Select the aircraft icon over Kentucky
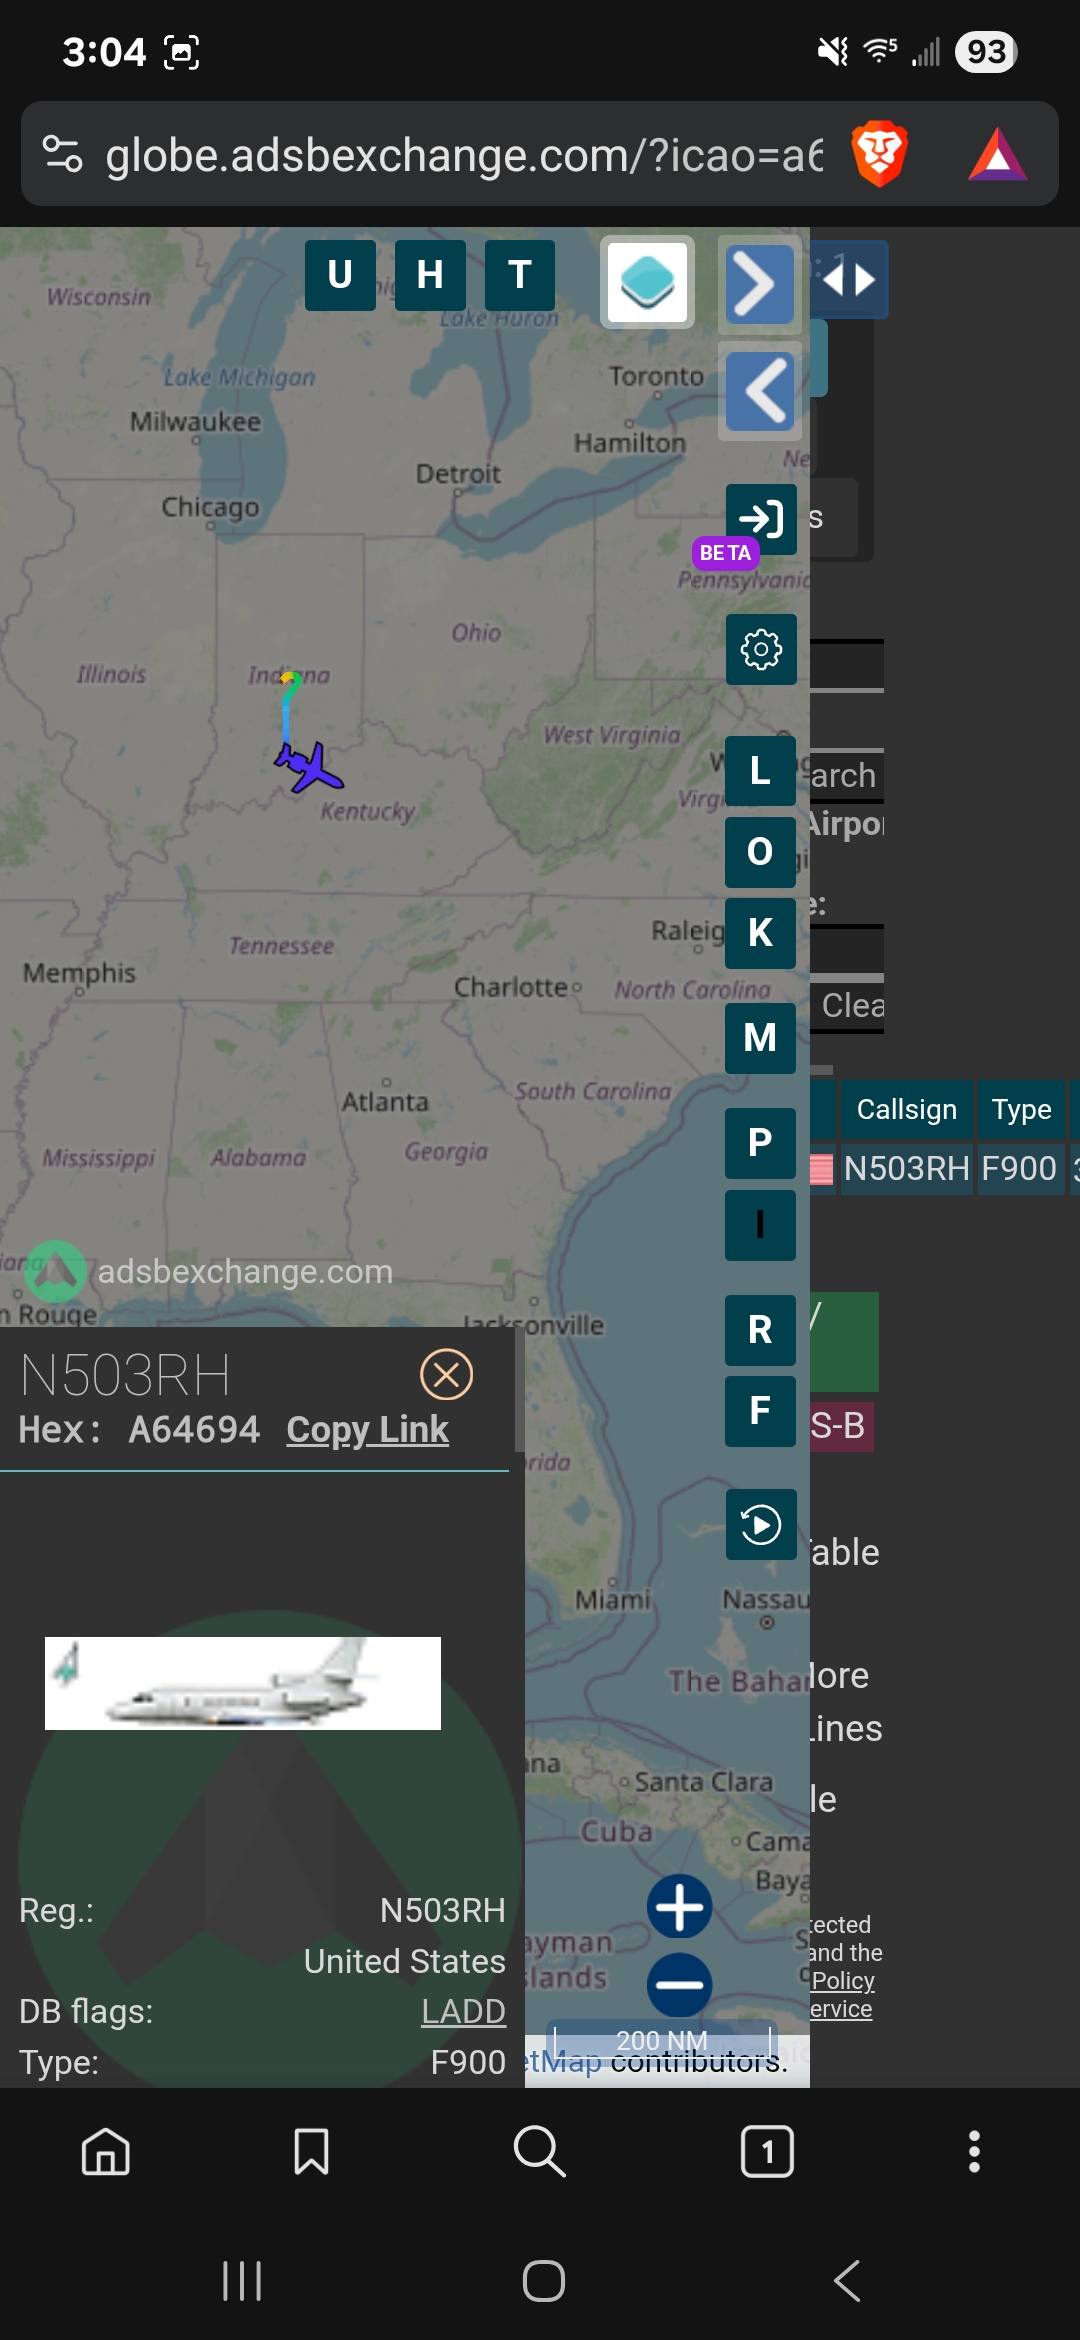 [x=309, y=767]
